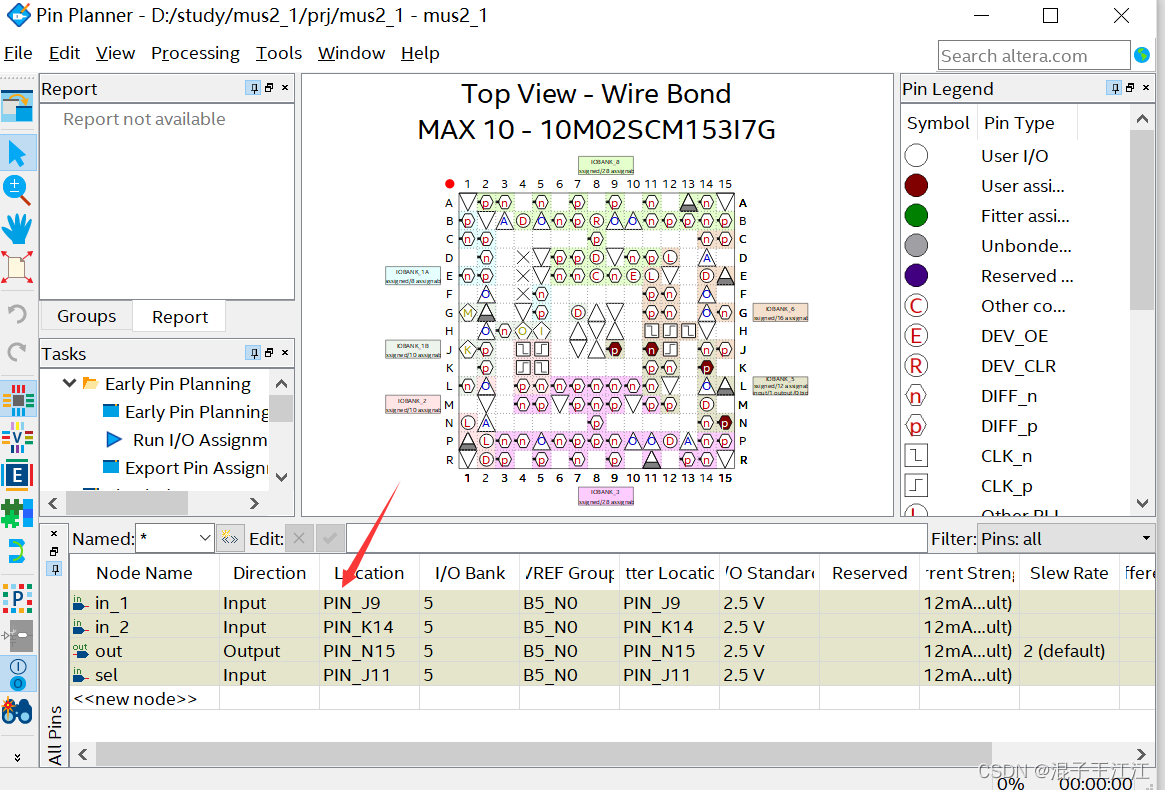
Task: Click the undo arrow in sidebar
Action: [x=17, y=314]
